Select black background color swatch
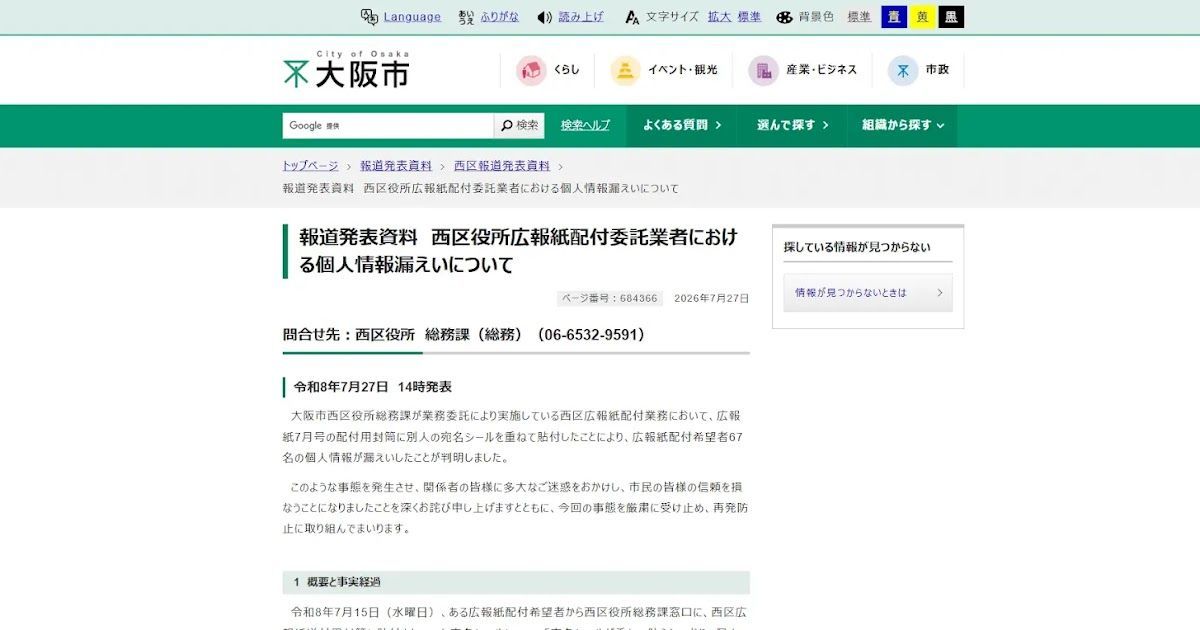This screenshot has width=1200, height=630. [x=951, y=17]
